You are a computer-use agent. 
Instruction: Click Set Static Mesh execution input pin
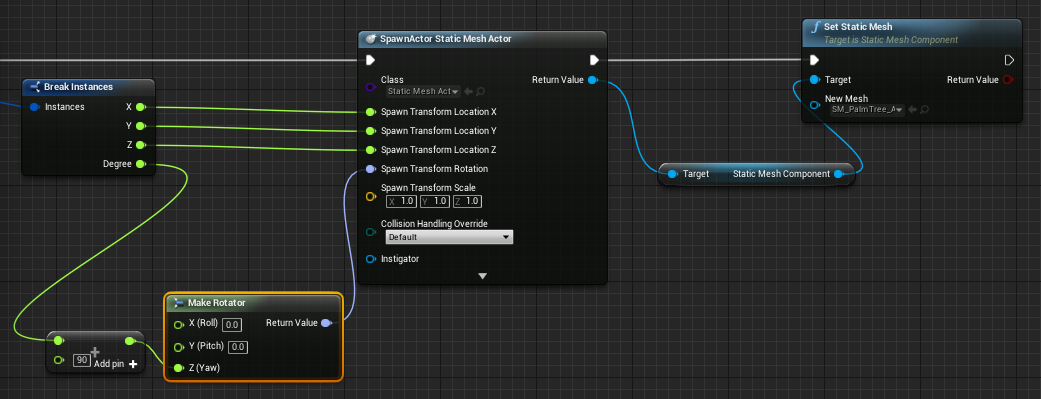814,60
